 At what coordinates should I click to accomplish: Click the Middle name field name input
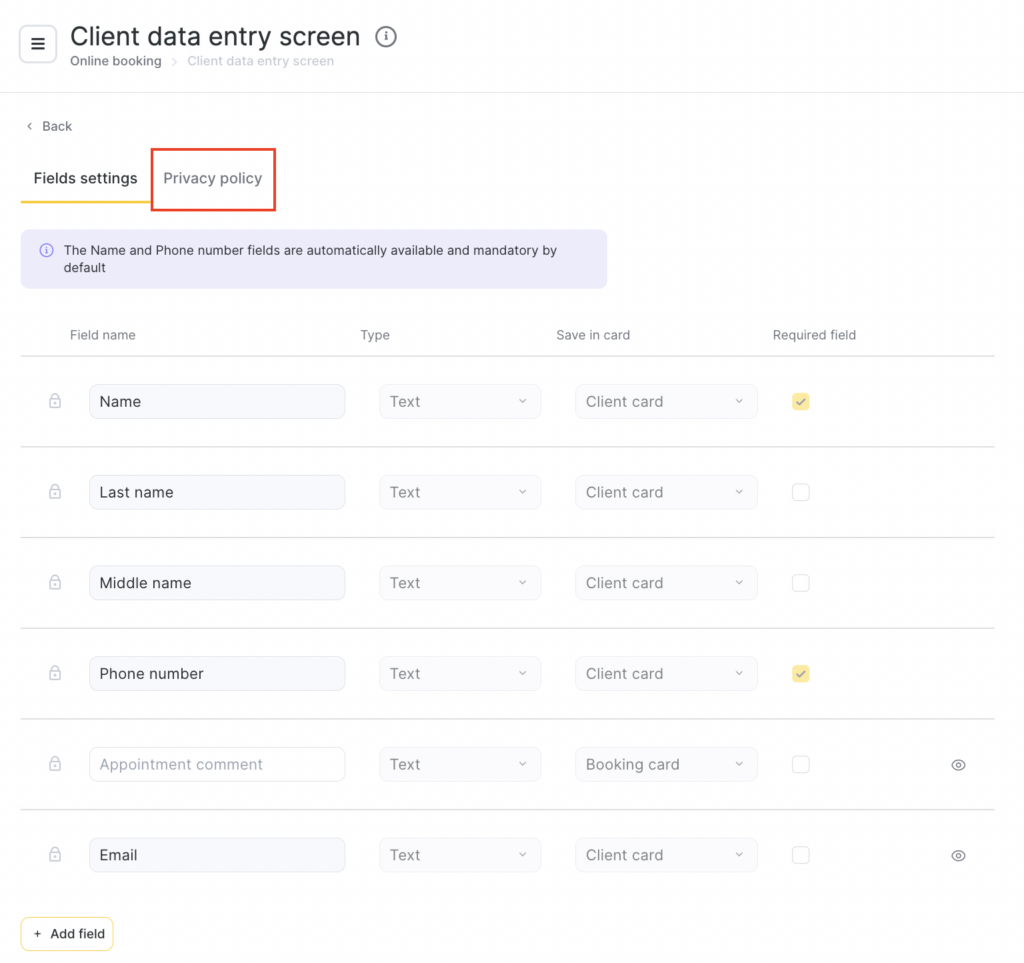[217, 583]
